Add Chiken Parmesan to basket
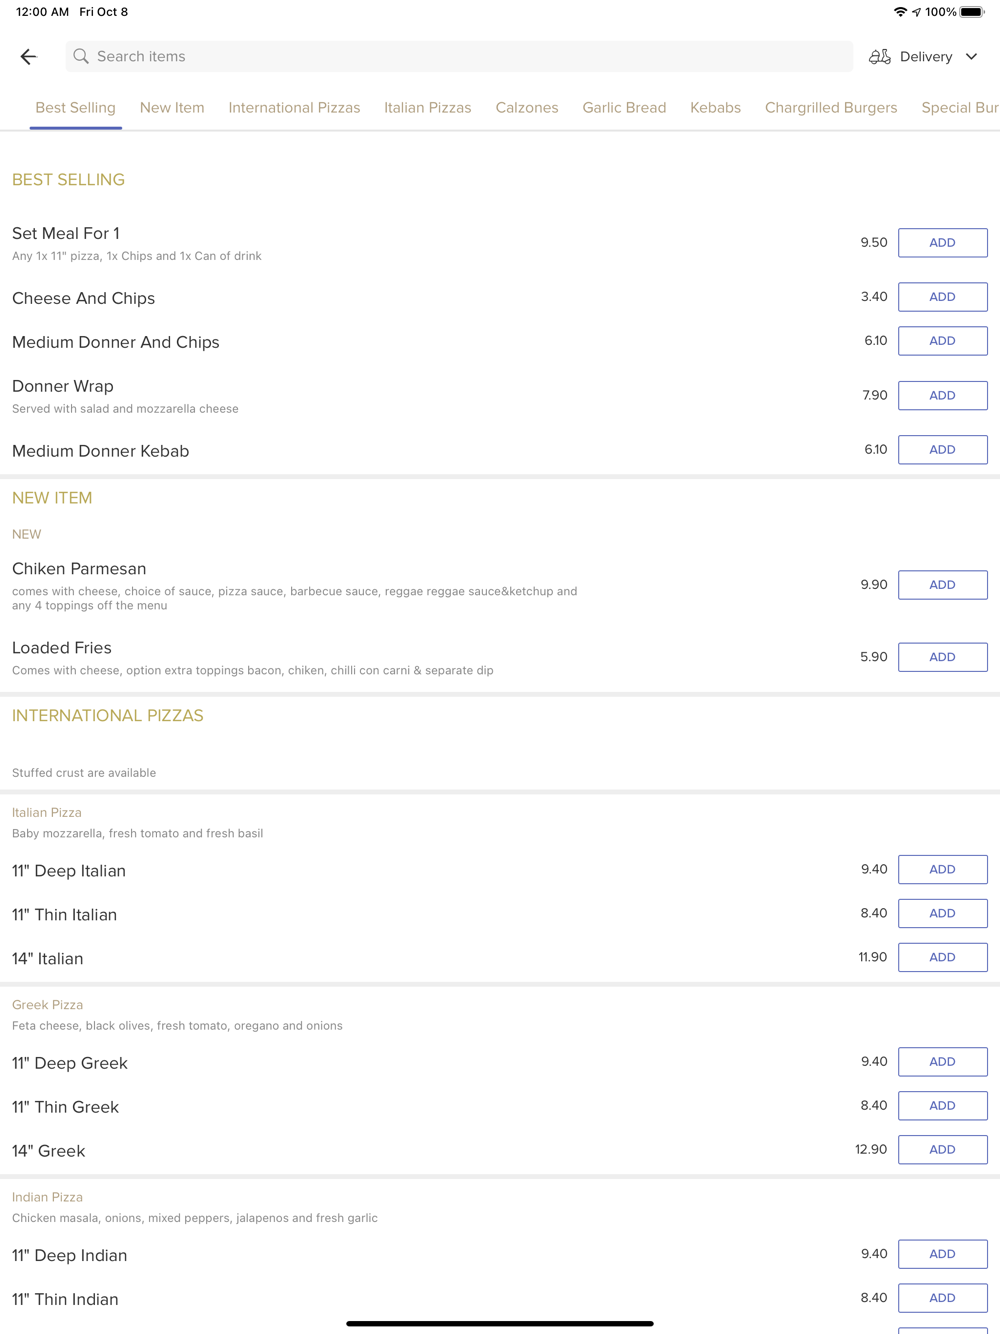The height and width of the screenshot is (1334, 1000). pyautogui.click(x=942, y=585)
